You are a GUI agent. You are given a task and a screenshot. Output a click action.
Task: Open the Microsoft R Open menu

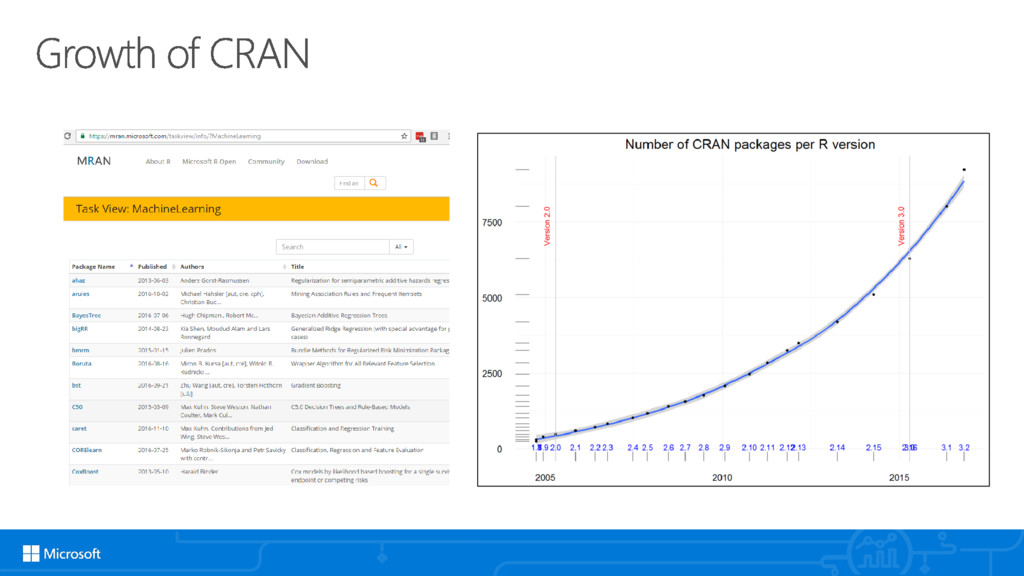click(x=209, y=161)
